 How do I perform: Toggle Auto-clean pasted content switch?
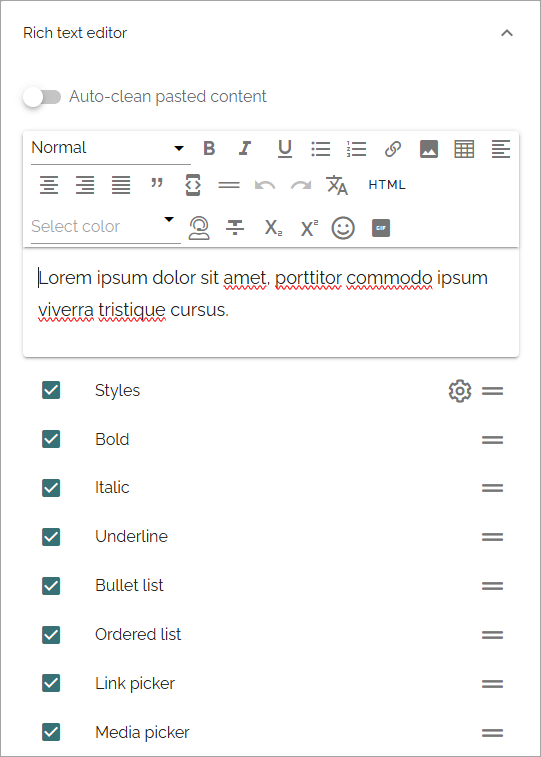pyautogui.click(x=42, y=97)
